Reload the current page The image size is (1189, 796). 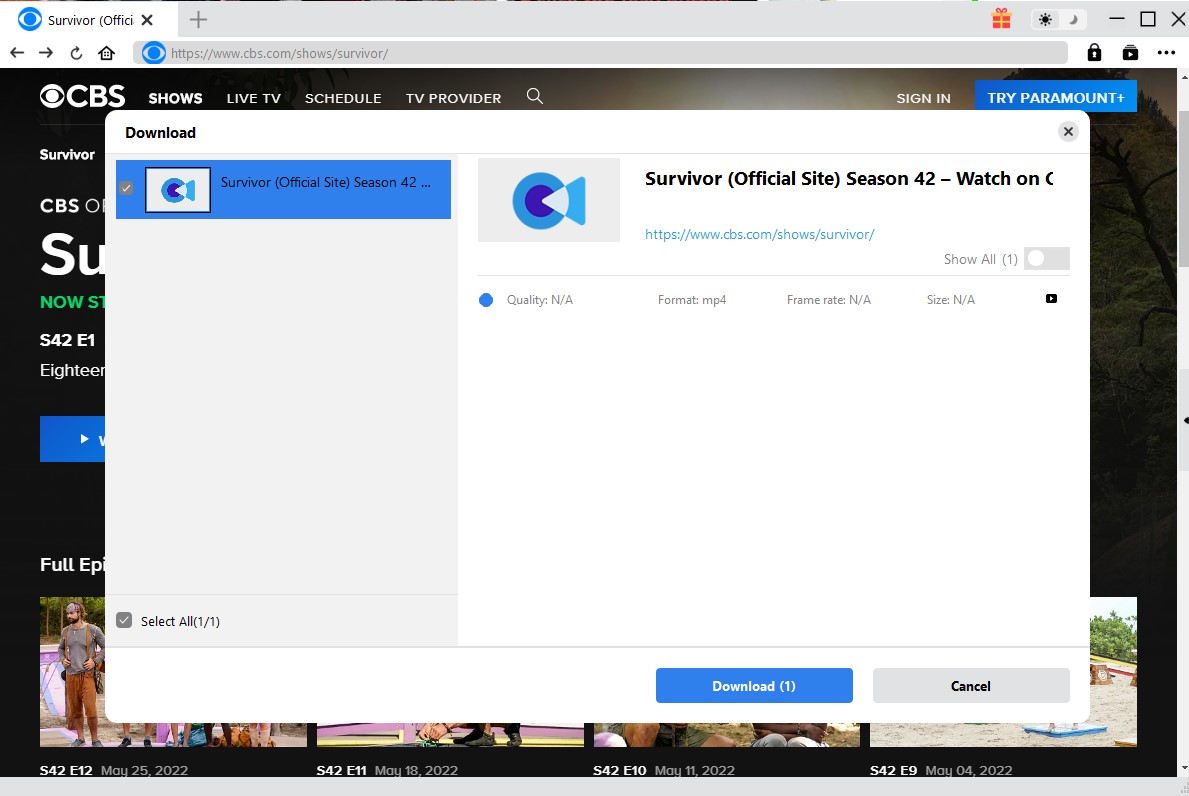point(76,53)
